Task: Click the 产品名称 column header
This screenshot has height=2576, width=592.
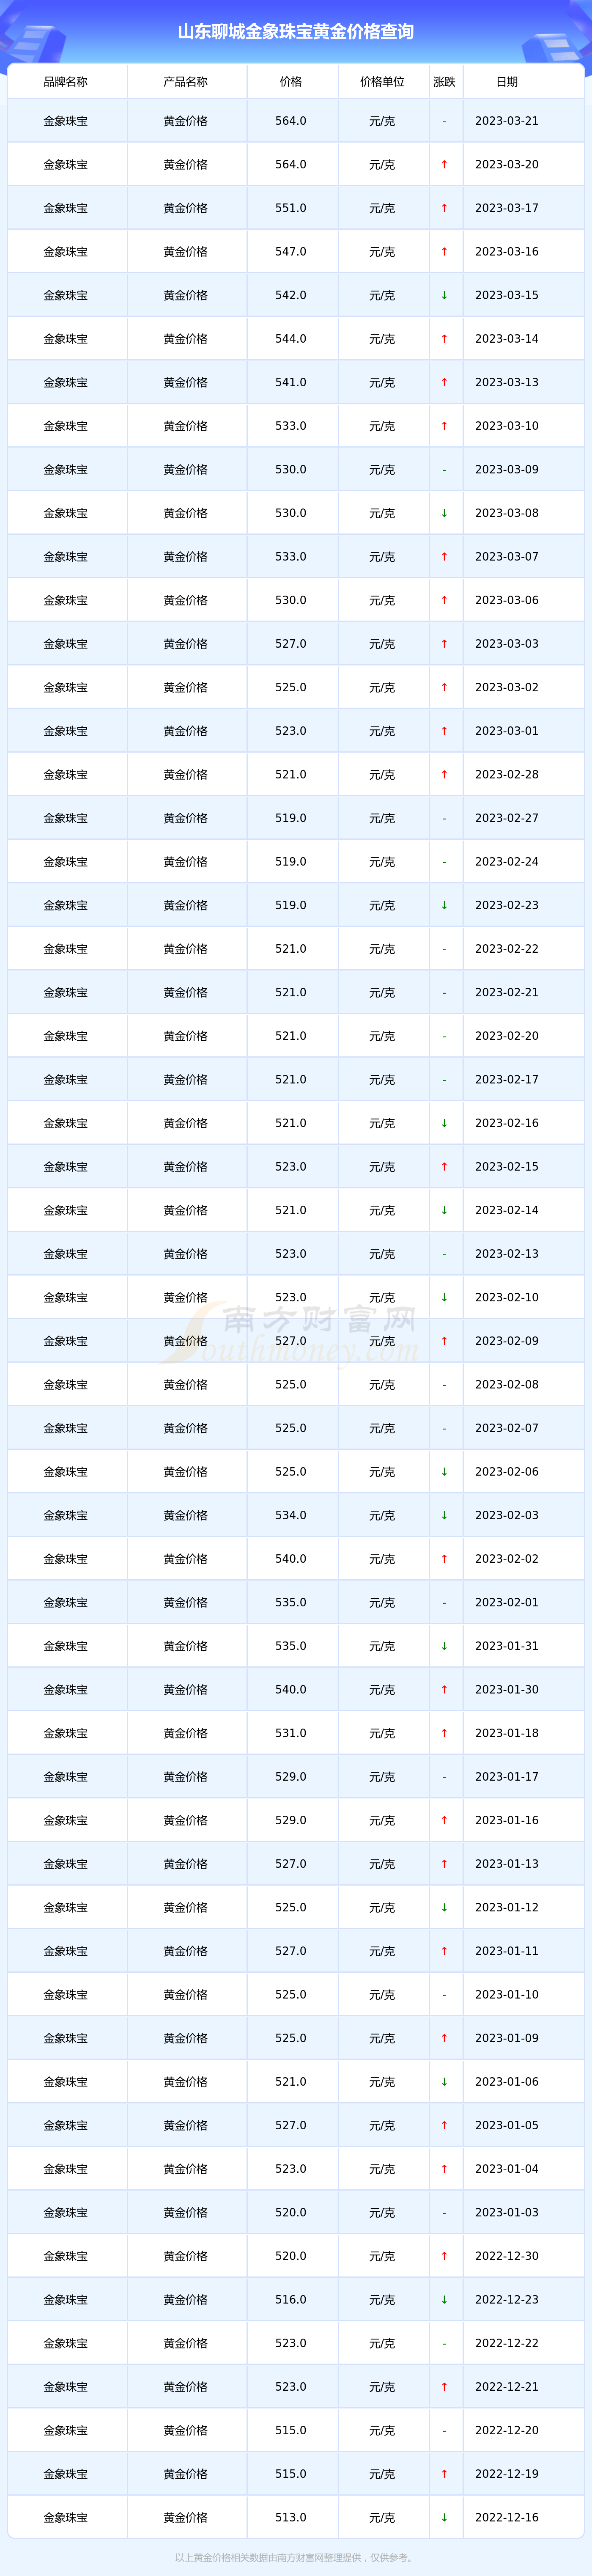Action: click(186, 82)
